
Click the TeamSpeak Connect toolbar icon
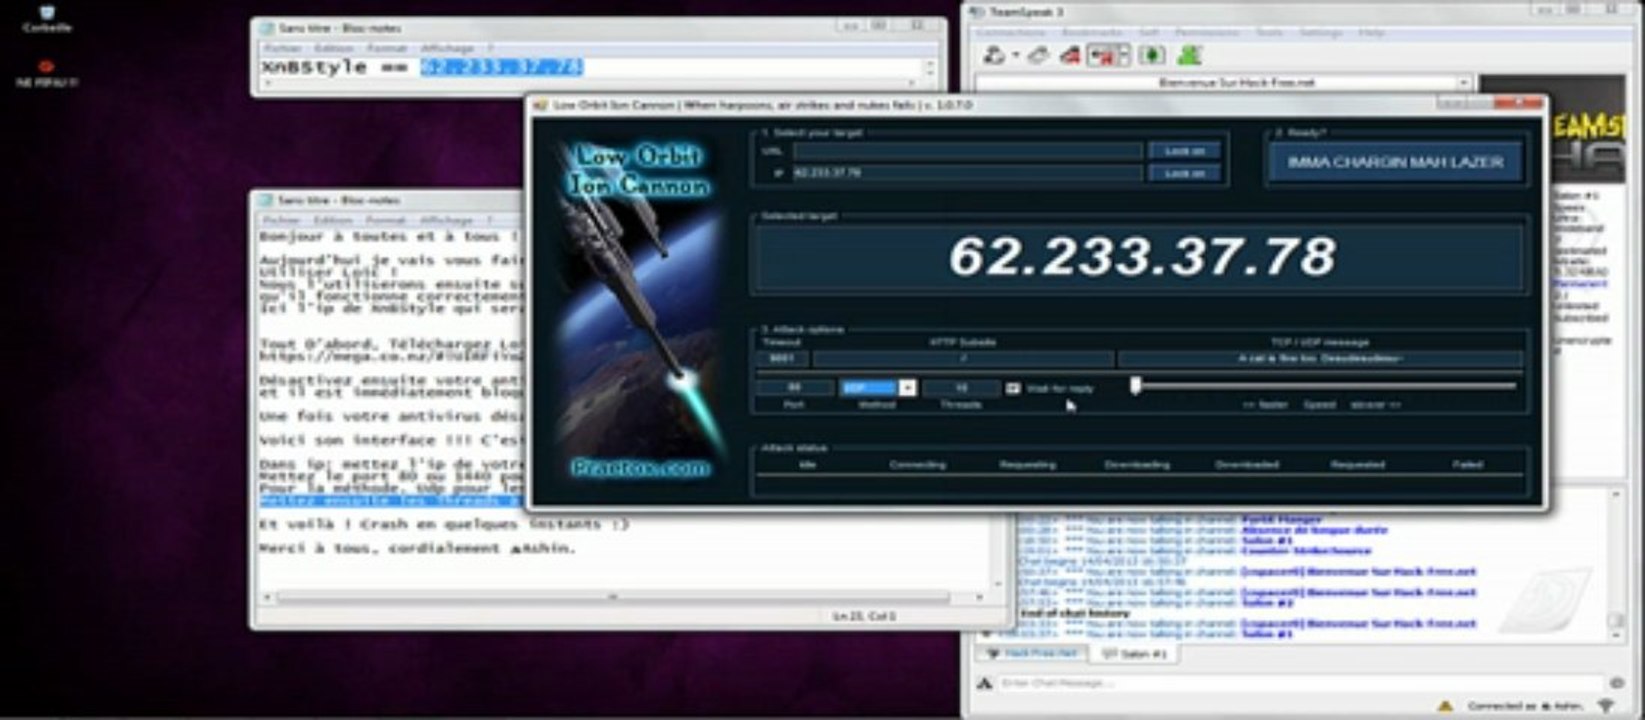[995, 55]
